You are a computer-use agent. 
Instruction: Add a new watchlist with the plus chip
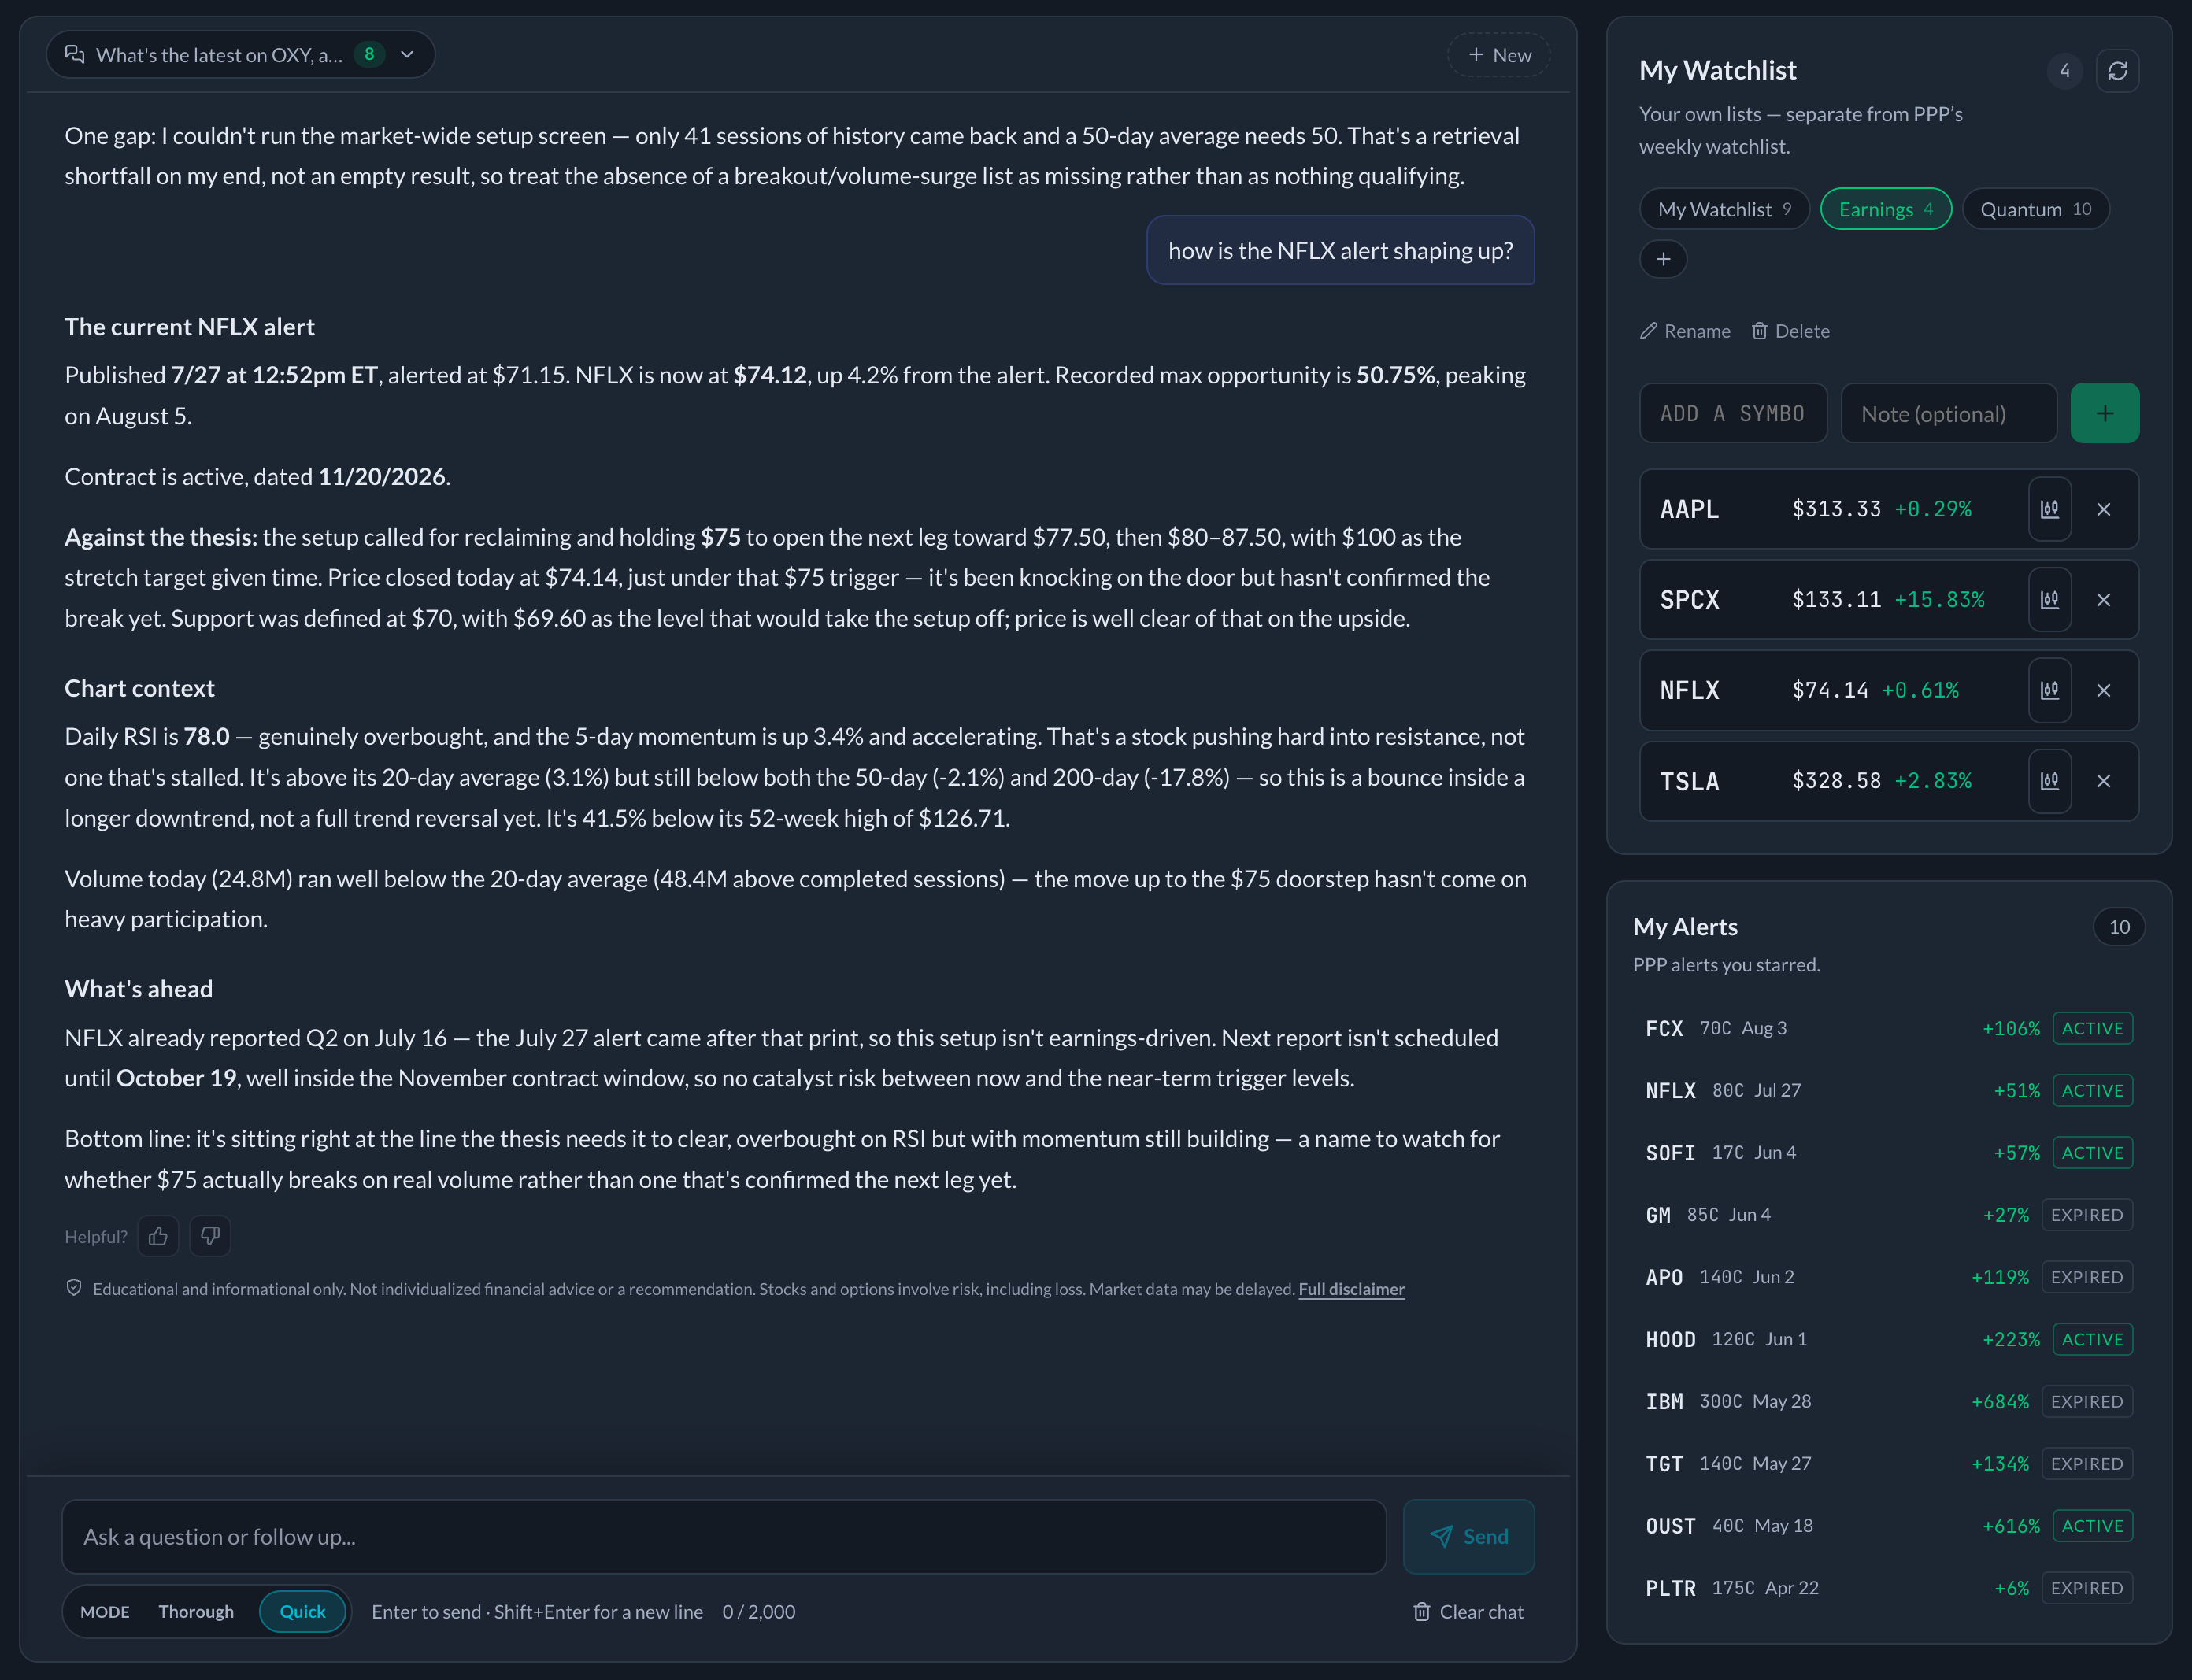(x=1663, y=259)
